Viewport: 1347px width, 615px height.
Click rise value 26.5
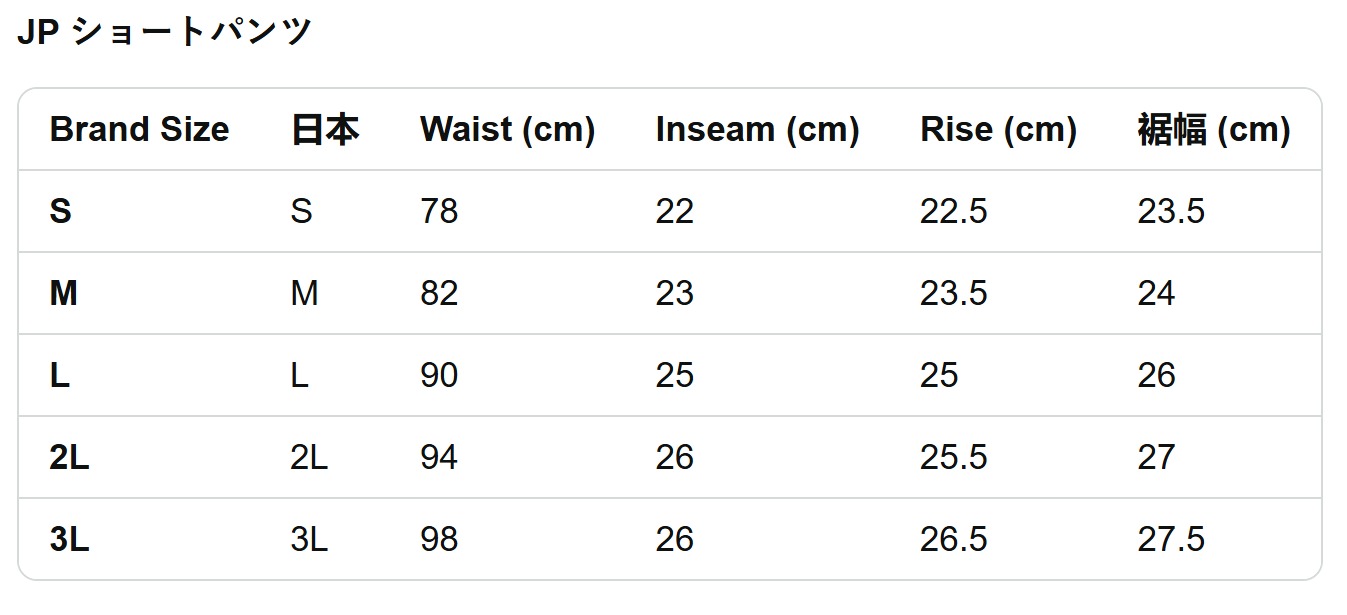(x=953, y=539)
